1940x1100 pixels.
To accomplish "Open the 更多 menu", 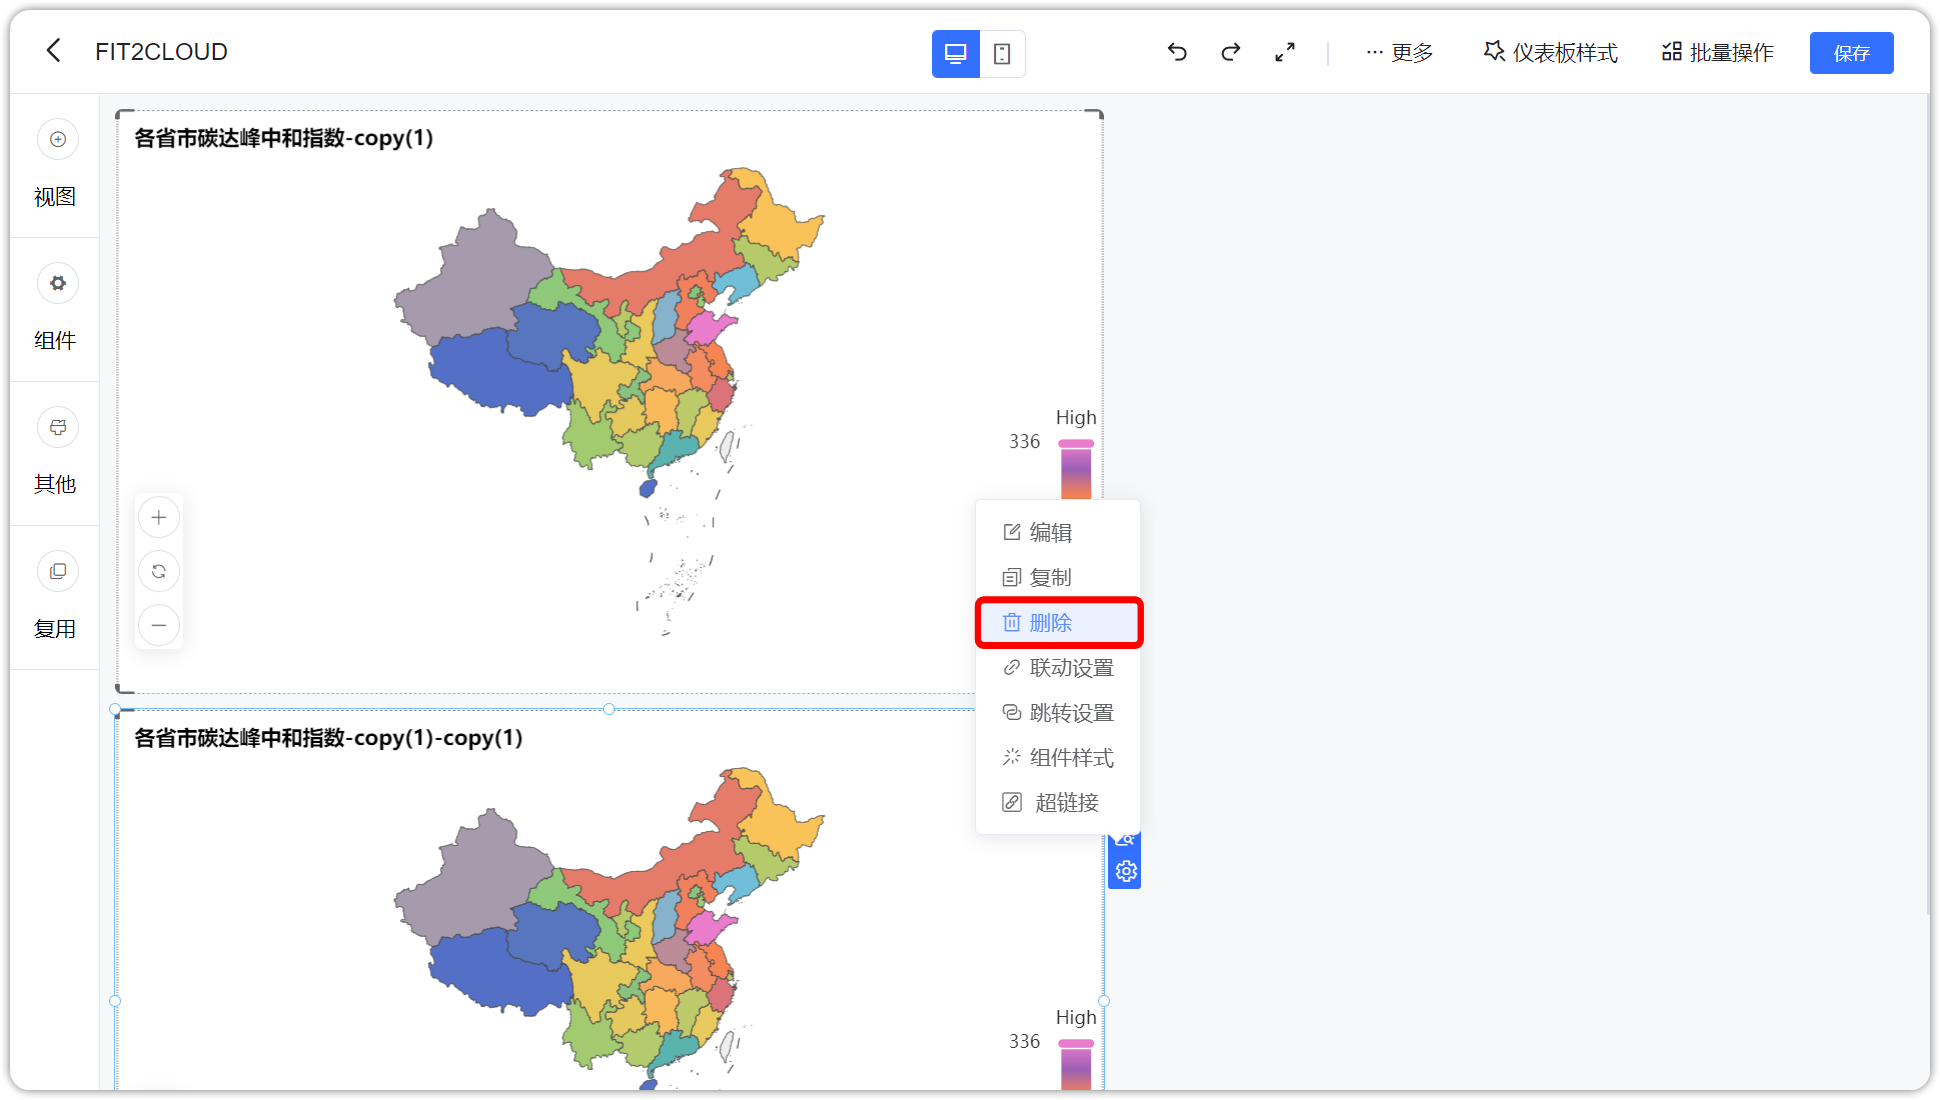I will point(1399,52).
